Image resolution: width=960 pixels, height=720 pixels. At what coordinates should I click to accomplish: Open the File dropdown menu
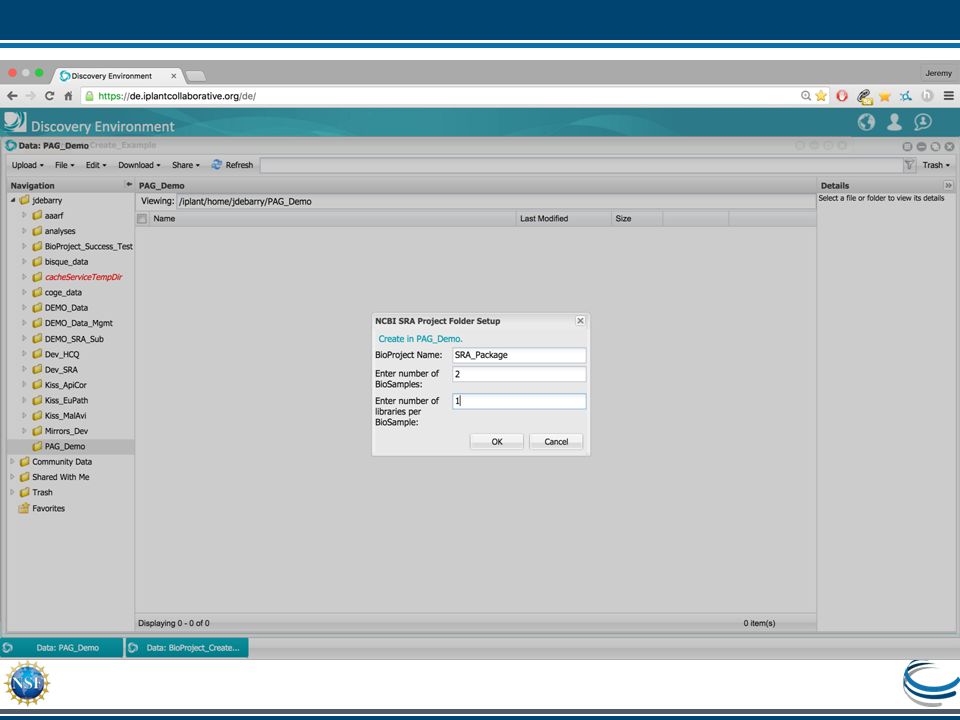point(64,165)
